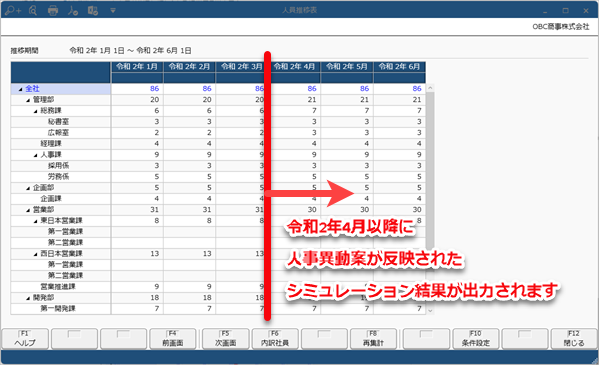Collapse the 開発部 node
The height and width of the screenshot is (365, 599).
28,298
